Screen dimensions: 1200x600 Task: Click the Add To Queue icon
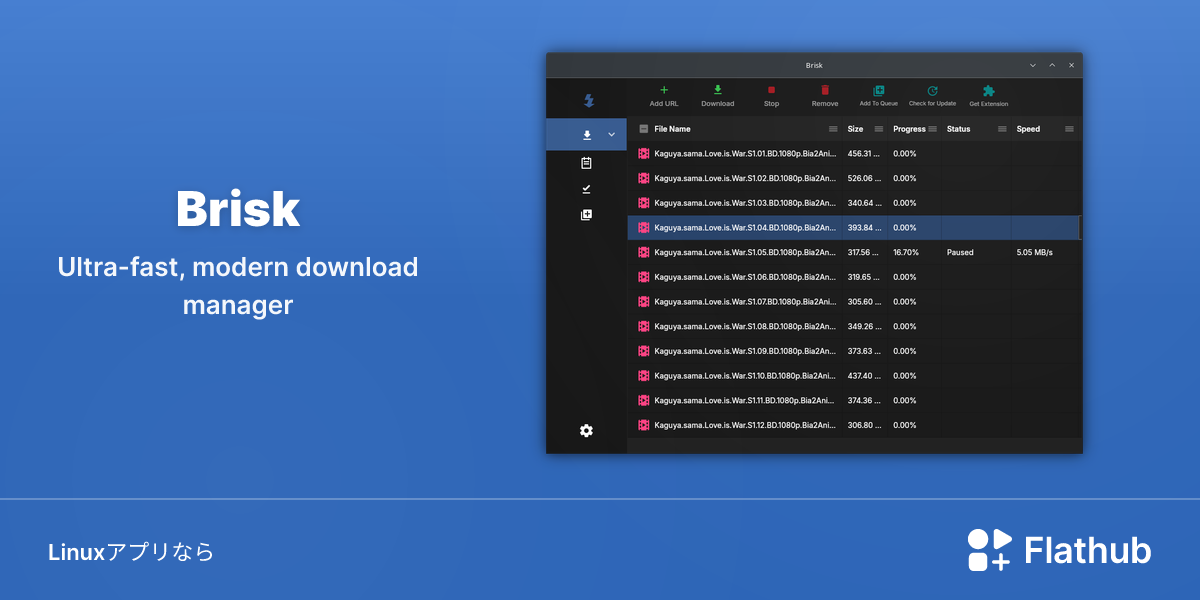[879, 90]
